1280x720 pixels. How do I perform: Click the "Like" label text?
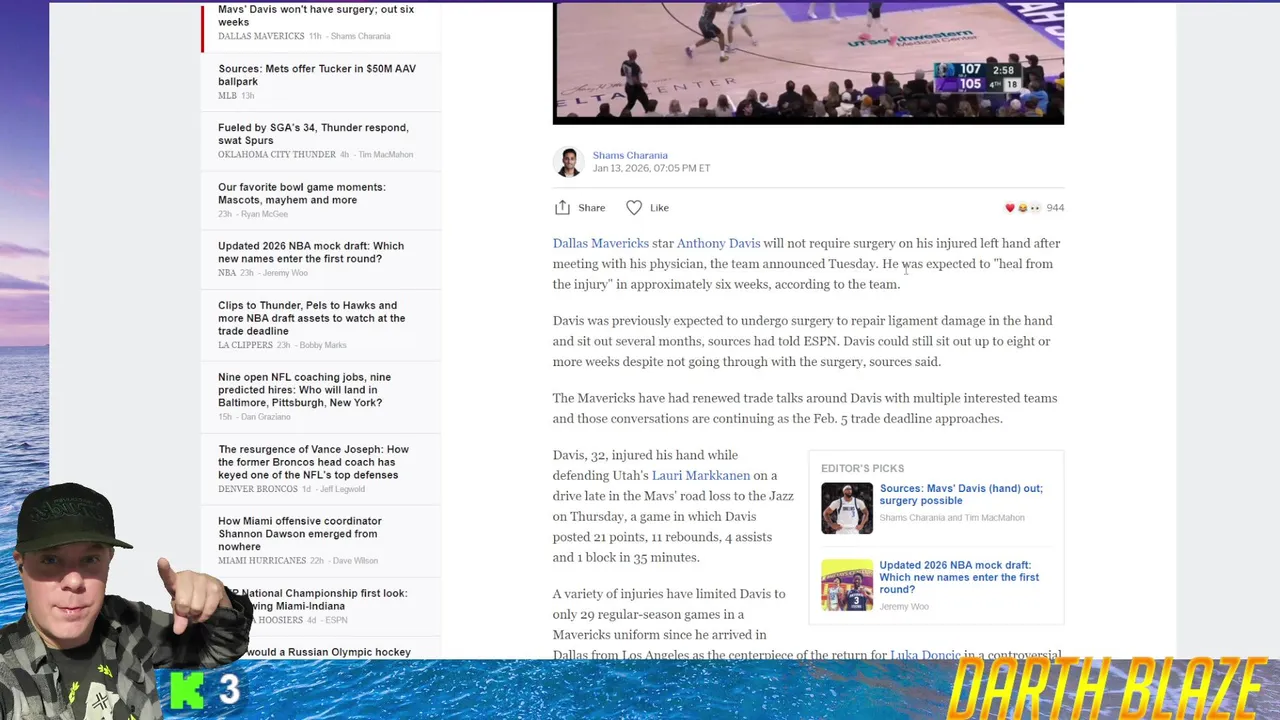659,208
